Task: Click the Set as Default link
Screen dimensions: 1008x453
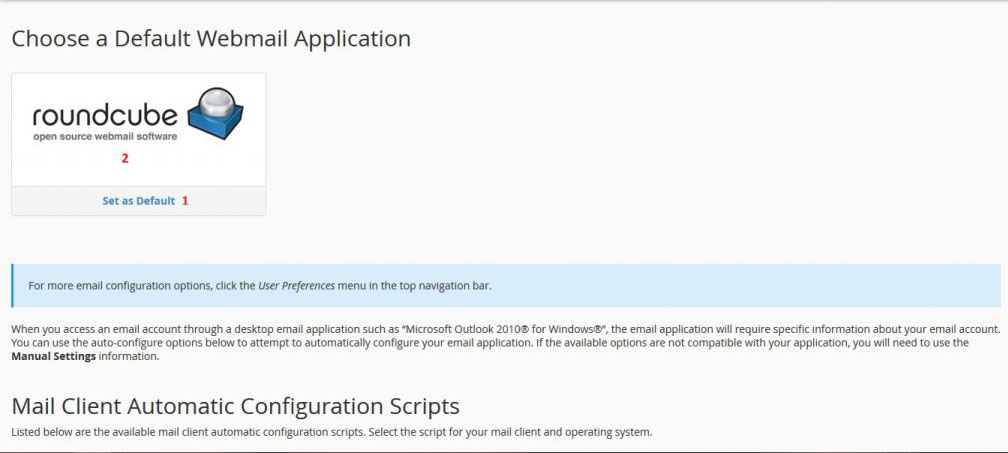Action: (138, 200)
